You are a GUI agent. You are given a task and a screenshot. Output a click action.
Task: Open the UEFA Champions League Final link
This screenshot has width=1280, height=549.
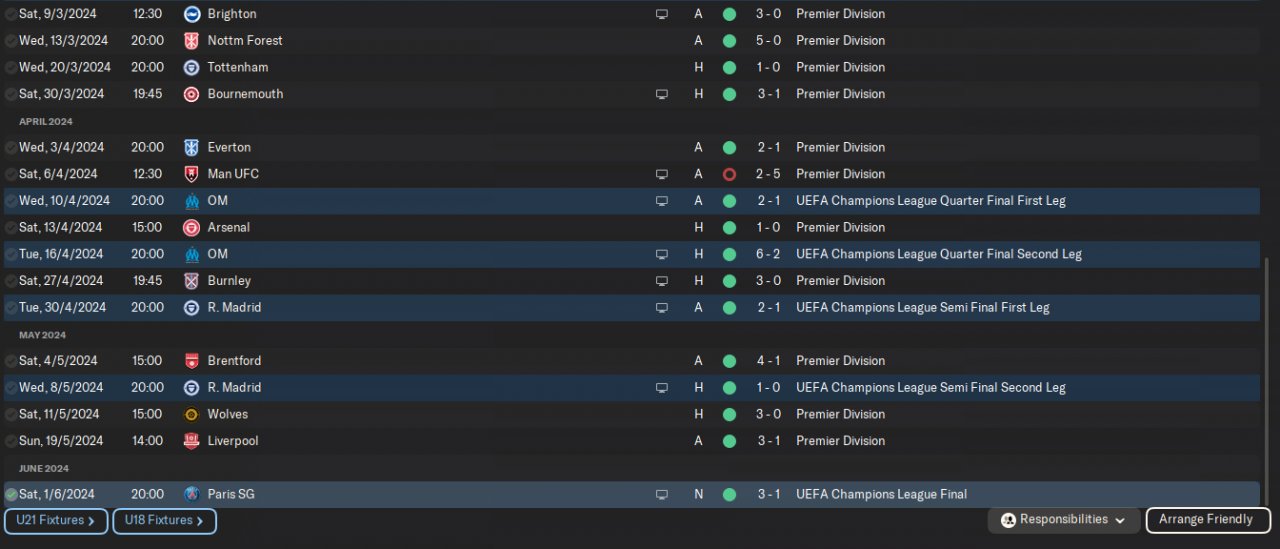[881, 494]
